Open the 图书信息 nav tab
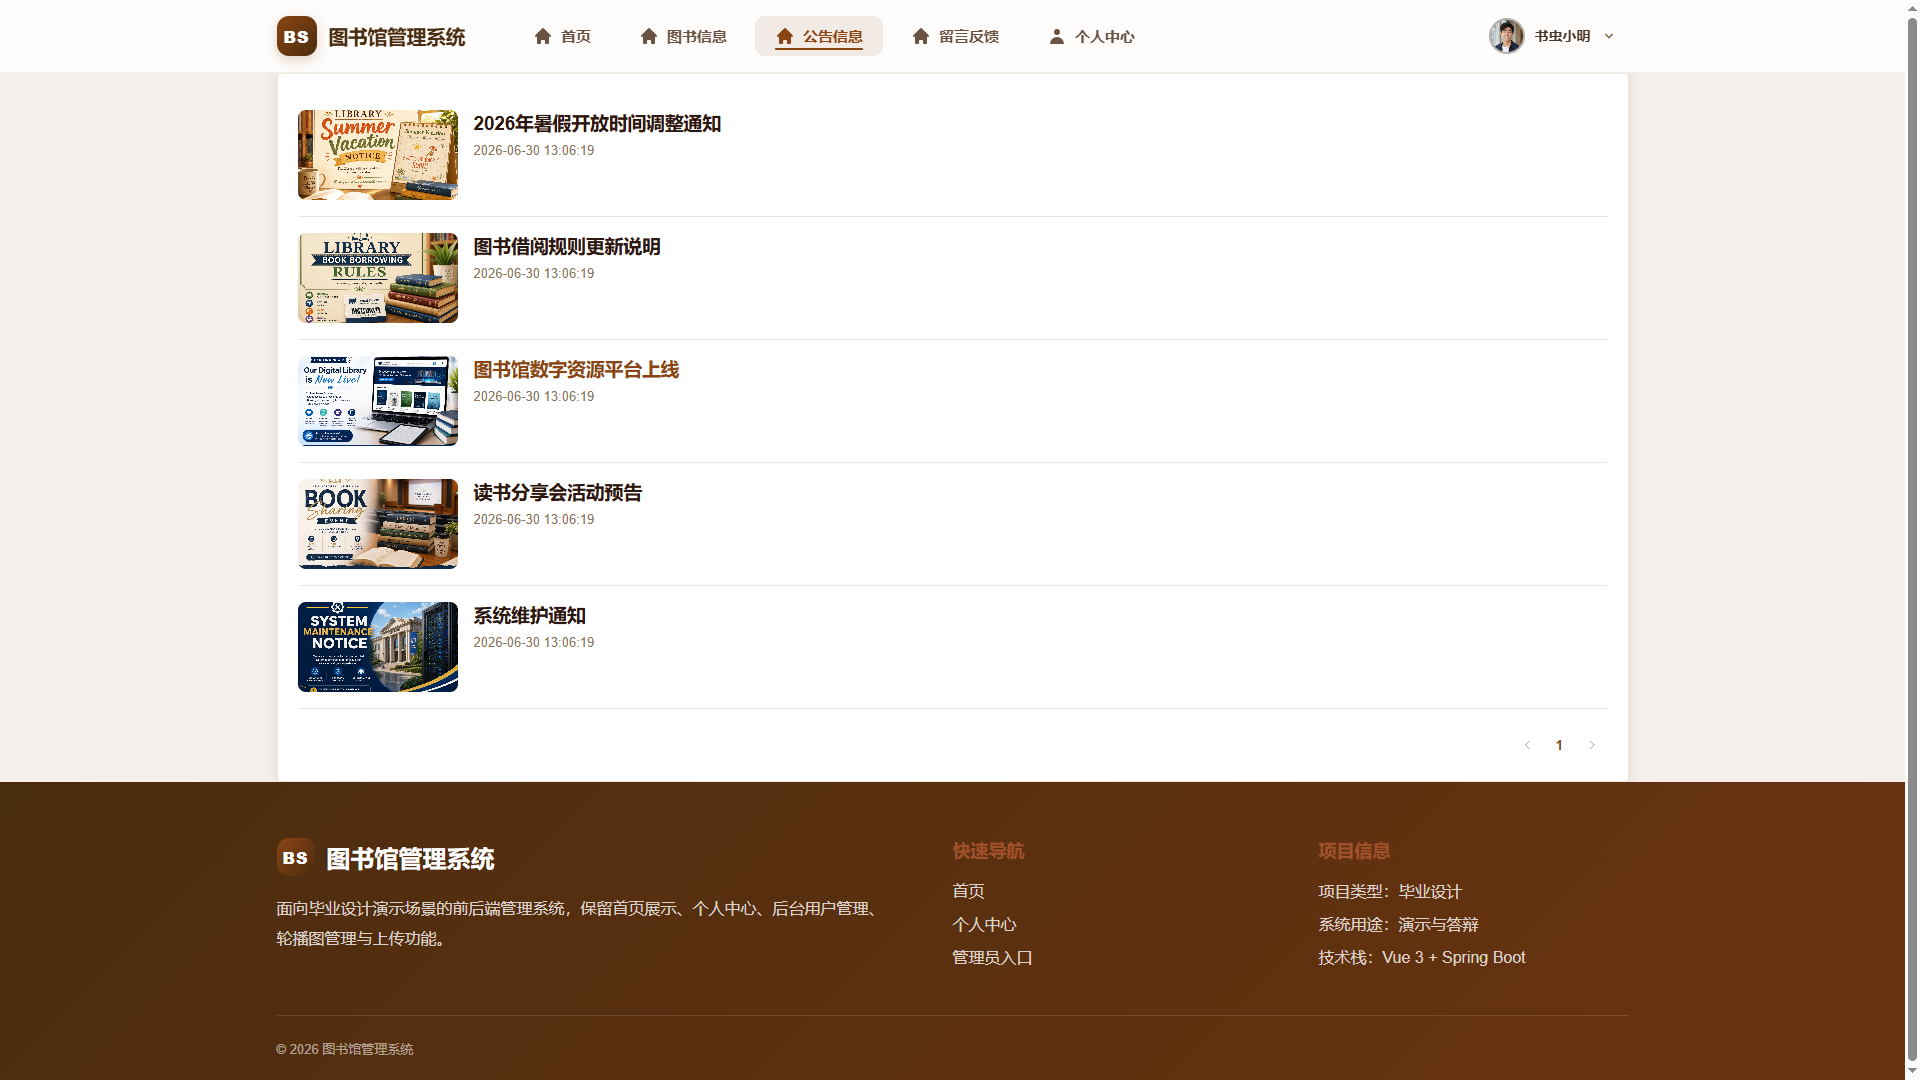This screenshot has width=1920, height=1080. (x=683, y=36)
